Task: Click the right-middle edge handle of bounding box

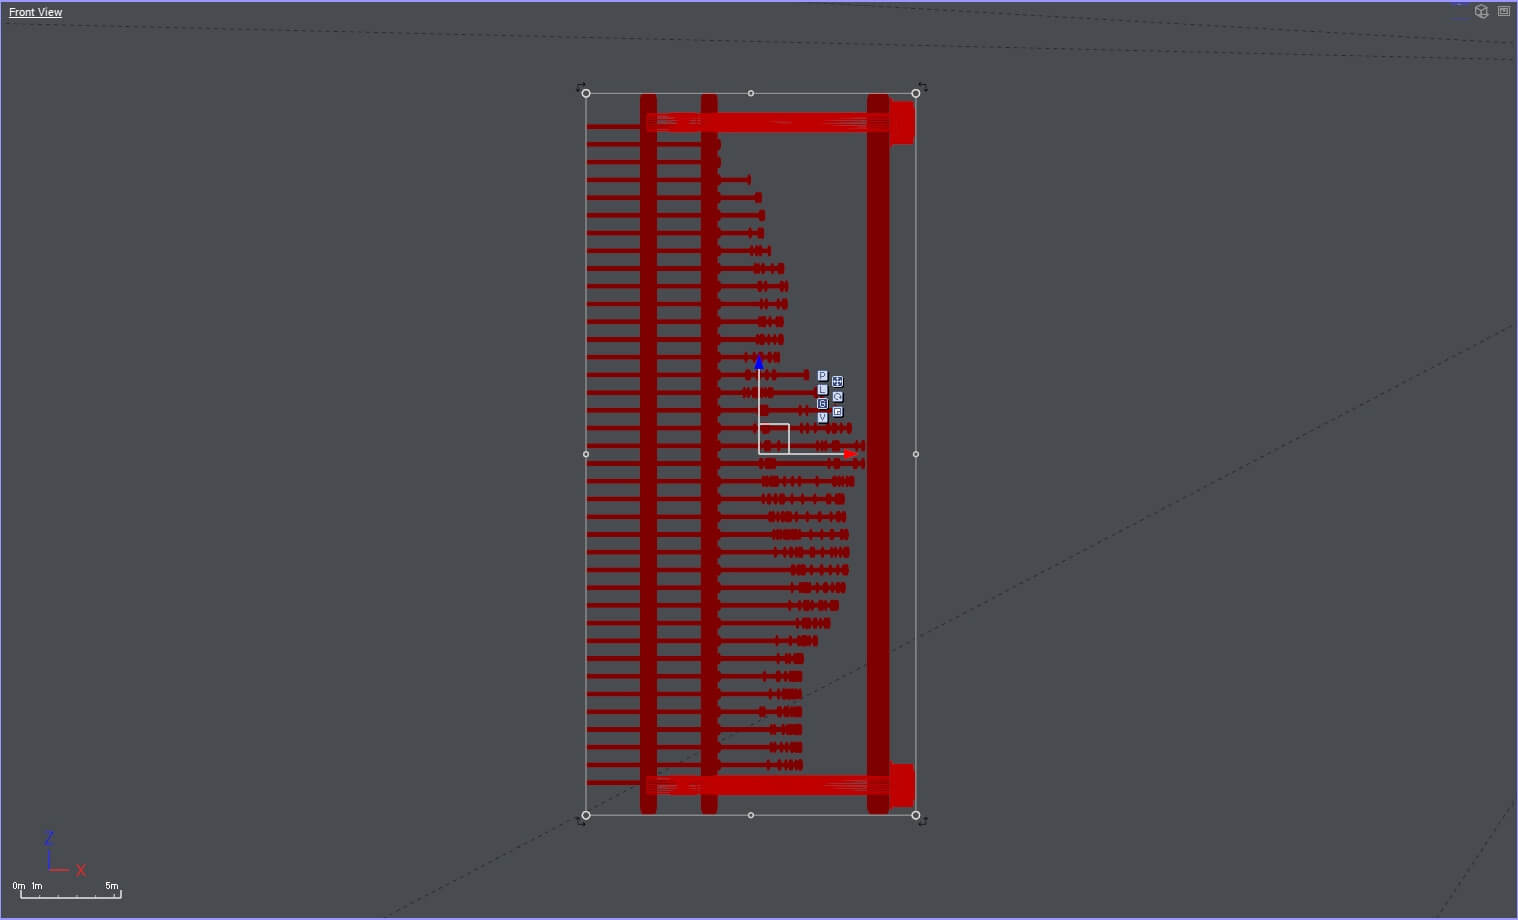Action: [x=916, y=454]
